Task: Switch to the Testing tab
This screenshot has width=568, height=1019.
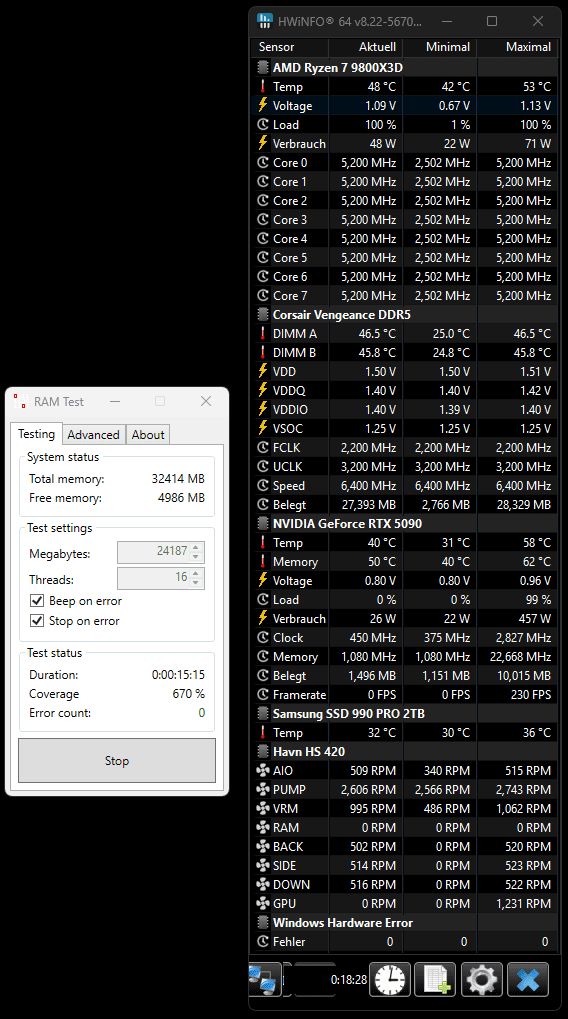Action: (36, 433)
